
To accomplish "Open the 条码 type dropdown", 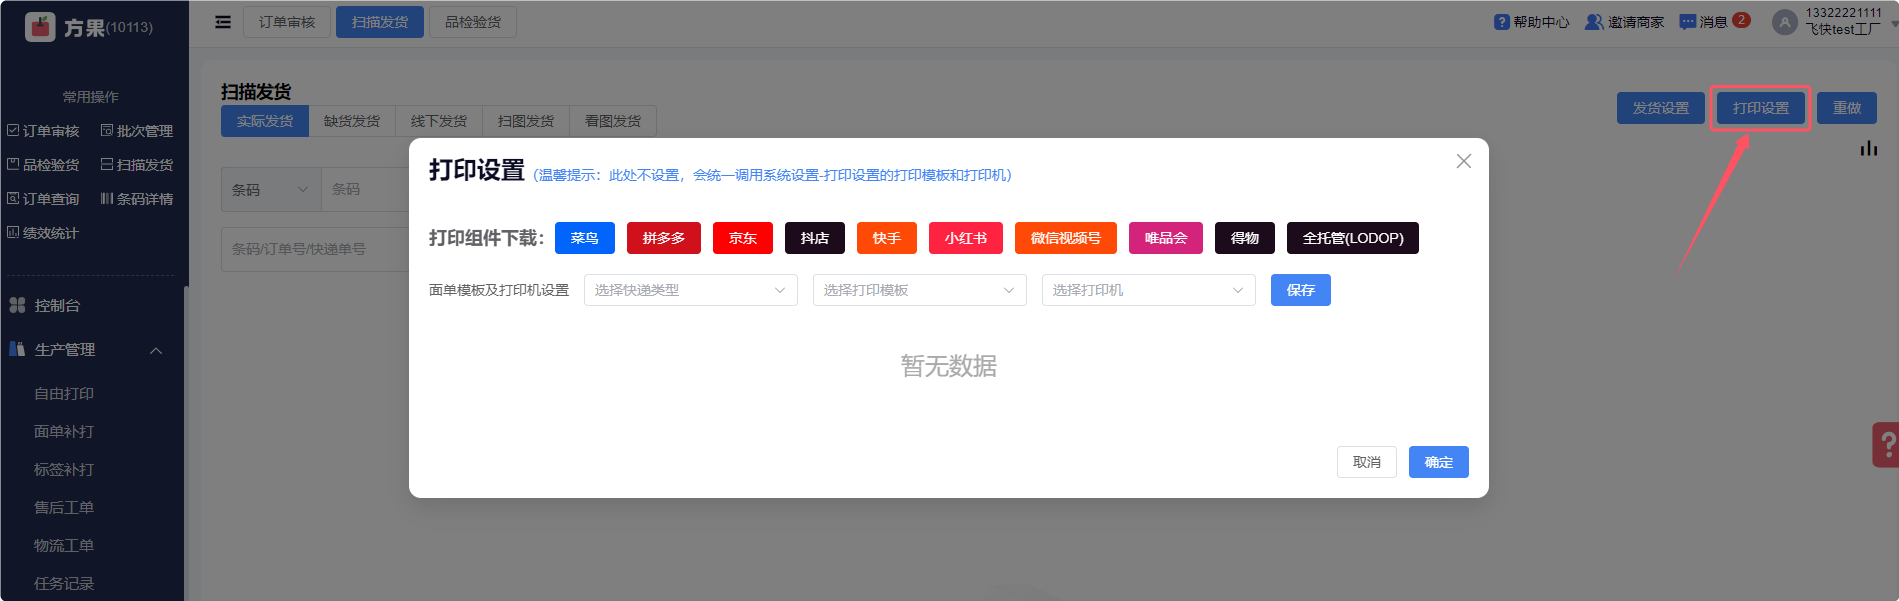I will click(271, 189).
